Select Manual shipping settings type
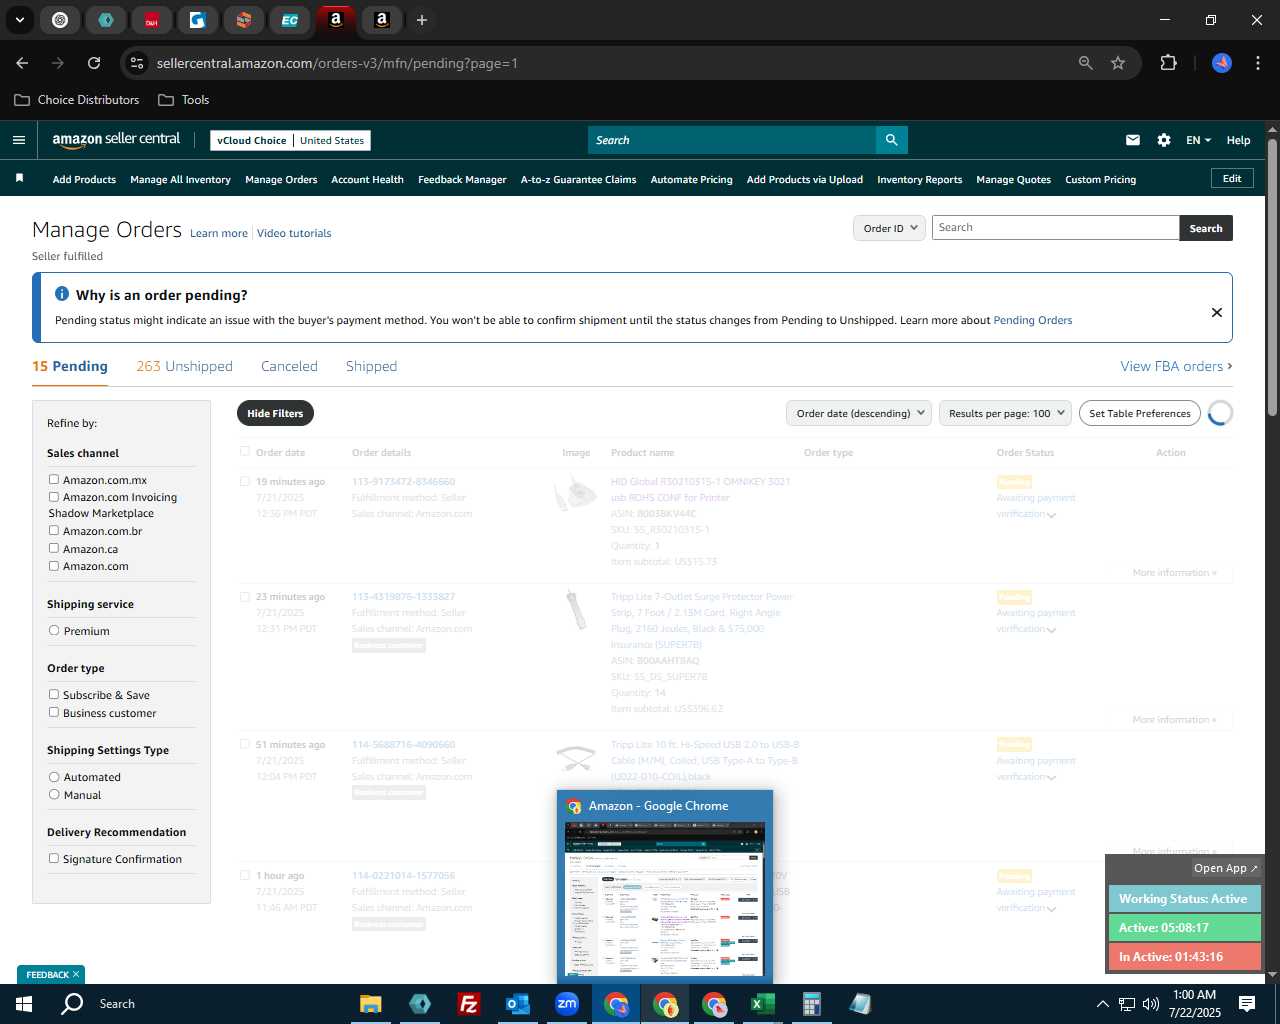 coord(54,795)
